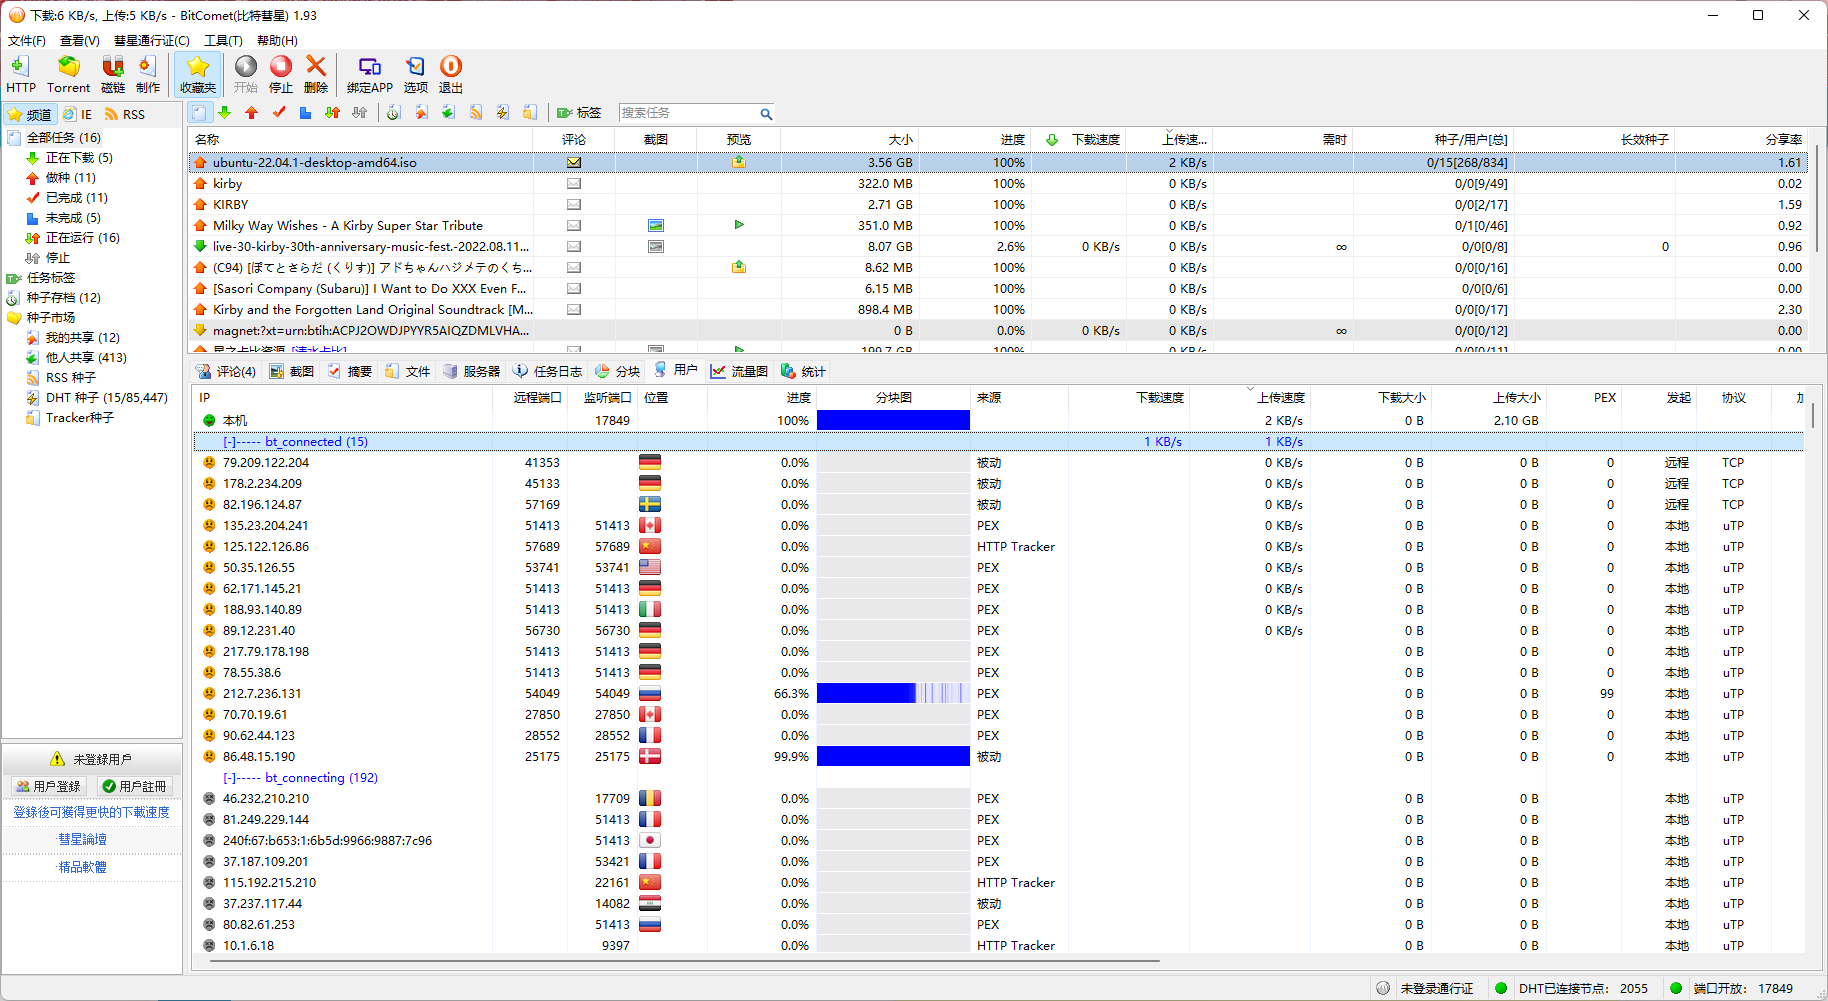Click the 绑定APP toolbar icon
Screen dimensions: 1828x1001
(x=370, y=75)
